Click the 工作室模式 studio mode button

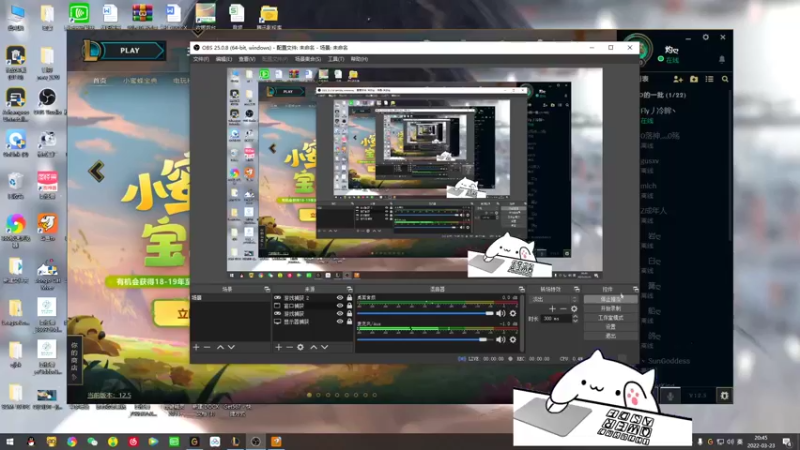click(x=611, y=318)
